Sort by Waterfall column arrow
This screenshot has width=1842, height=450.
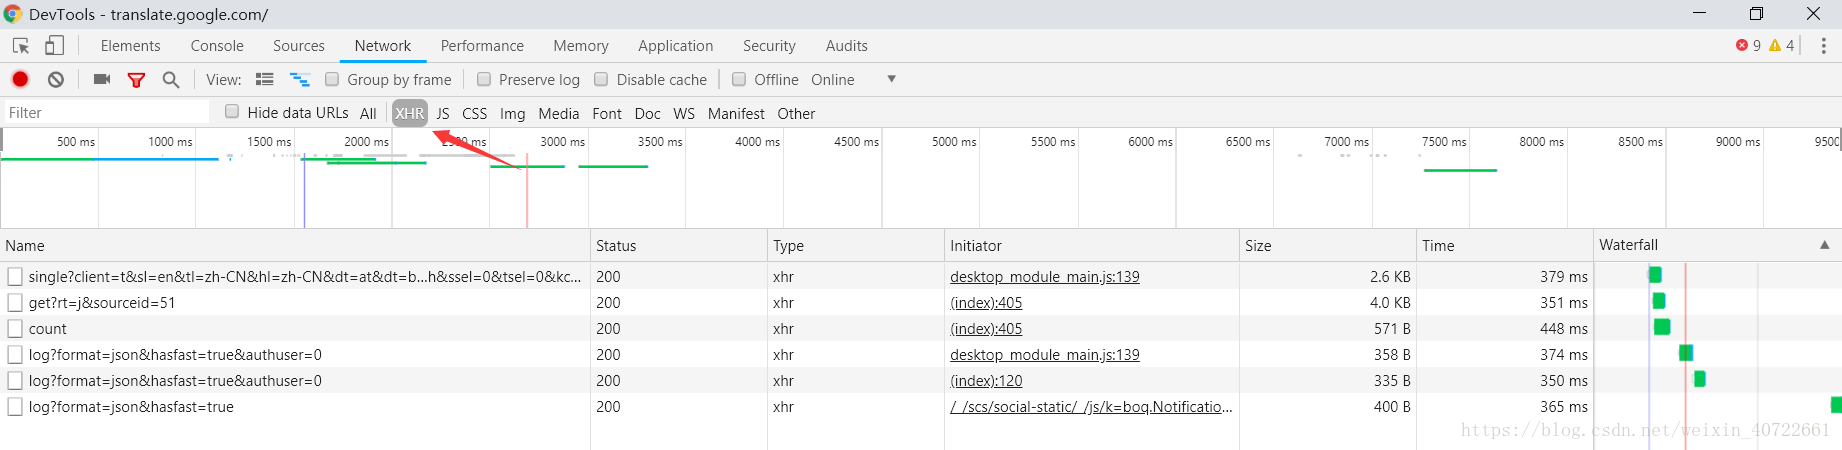click(1825, 245)
